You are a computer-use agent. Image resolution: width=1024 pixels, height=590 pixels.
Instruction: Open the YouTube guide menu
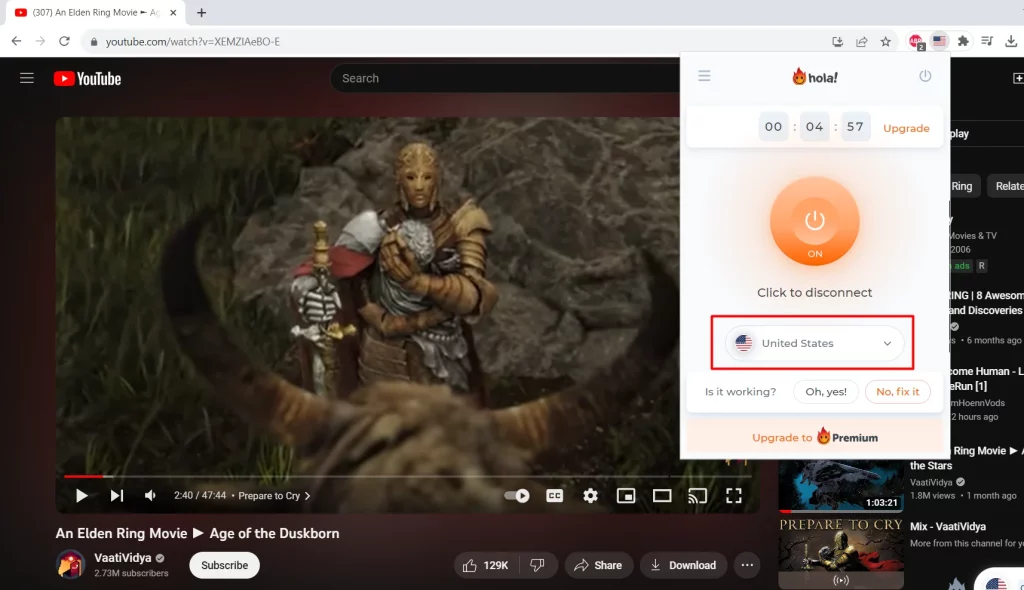click(x=26, y=78)
